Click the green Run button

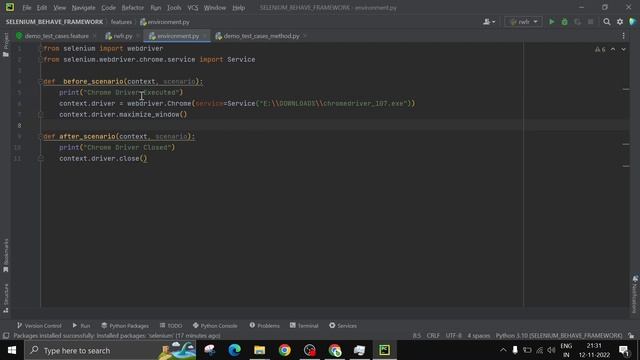coord(551,22)
